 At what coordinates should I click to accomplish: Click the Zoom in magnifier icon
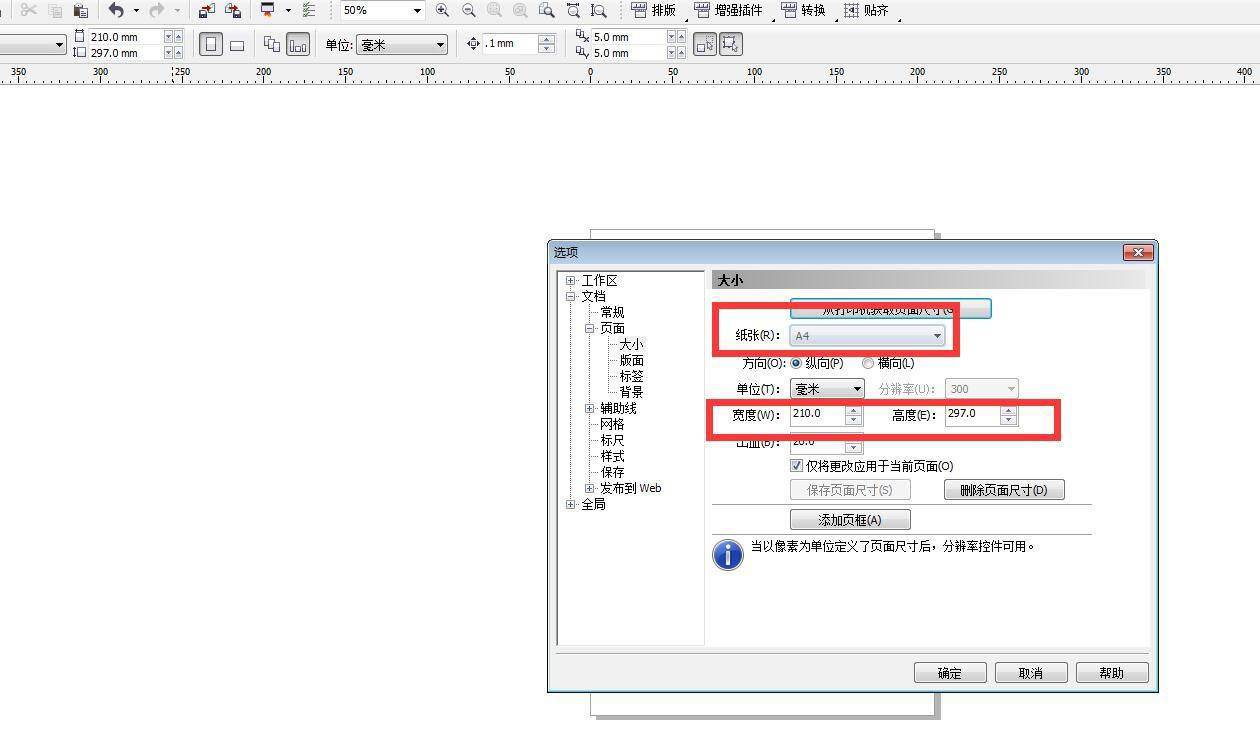click(x=442, y=10)
